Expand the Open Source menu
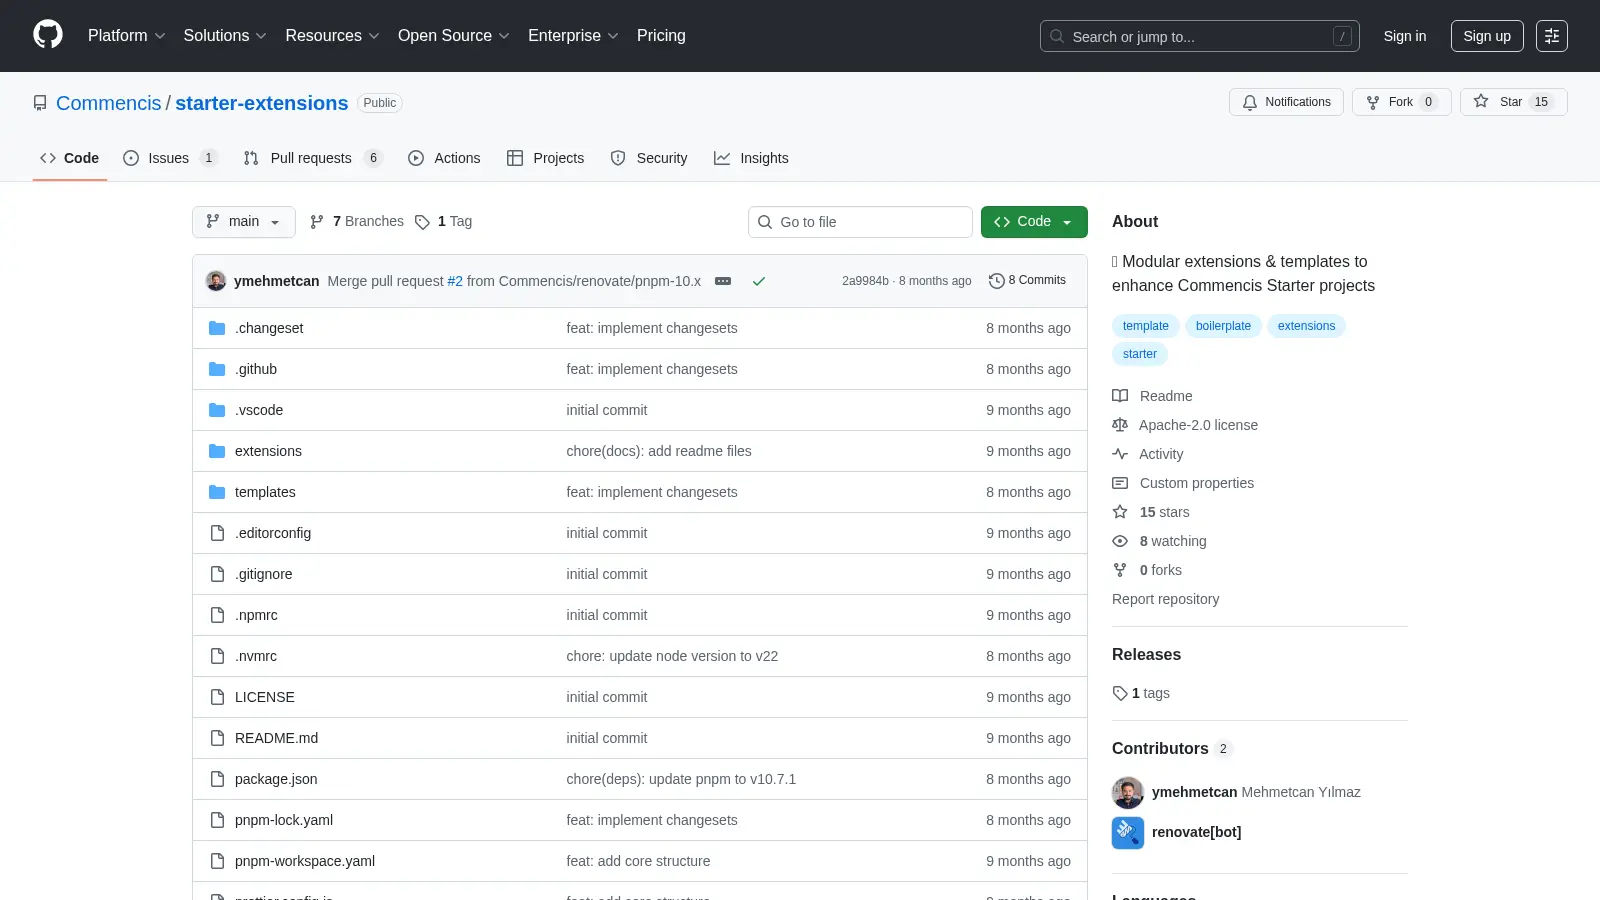Image resolution: width=1600 pixels, height=900 pixels. (454, 36)
